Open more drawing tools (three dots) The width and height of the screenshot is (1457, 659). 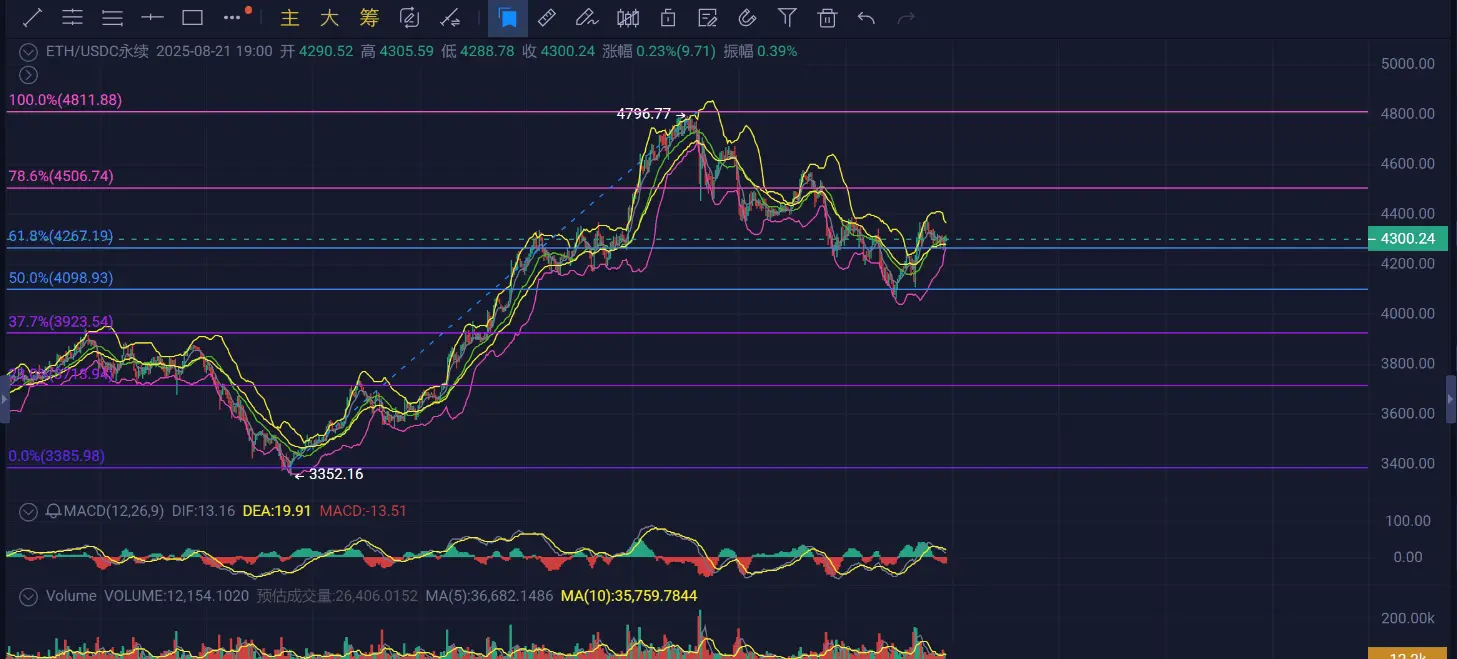233,17
